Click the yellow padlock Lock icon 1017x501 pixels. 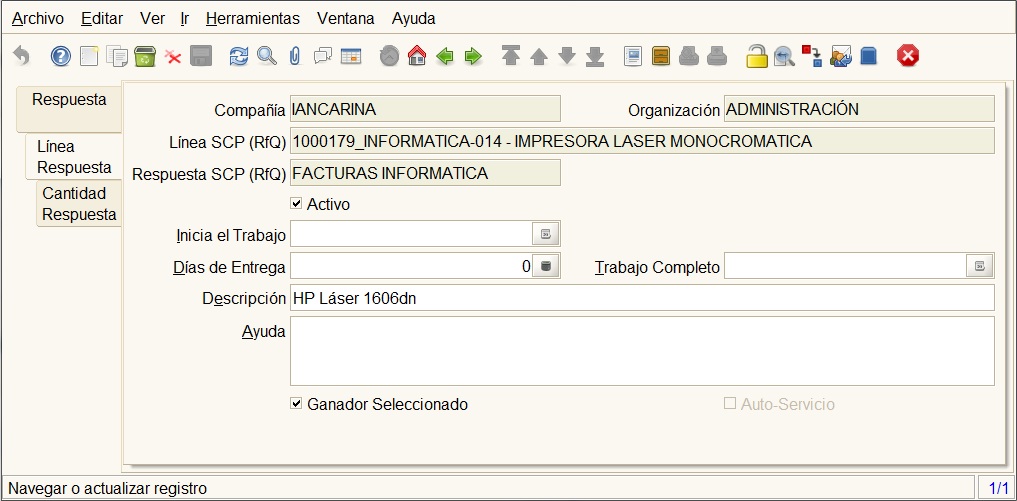tap(756, 56)
